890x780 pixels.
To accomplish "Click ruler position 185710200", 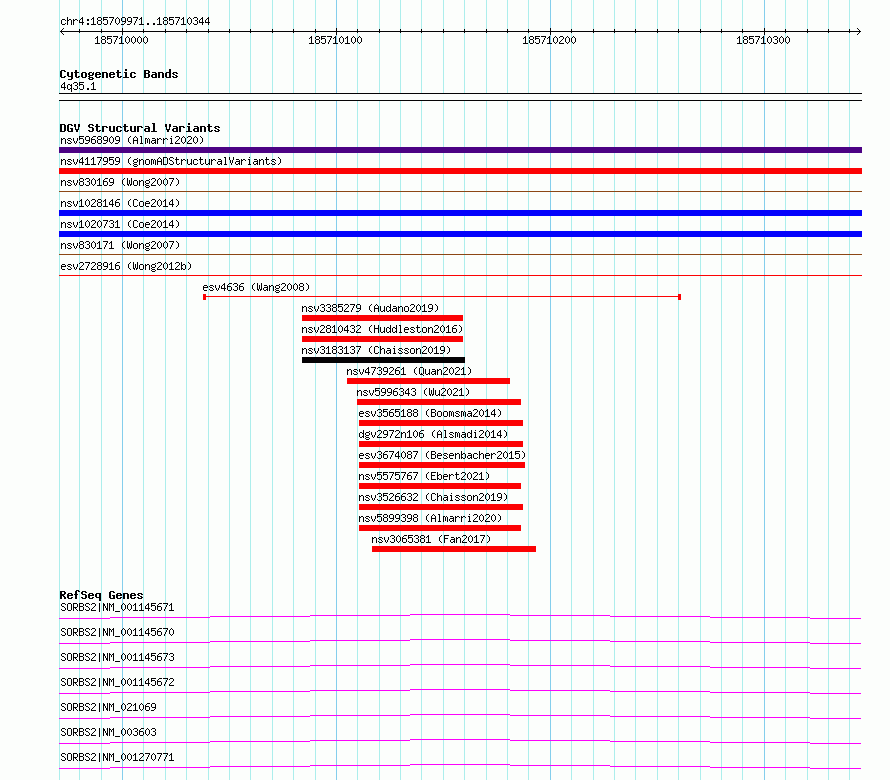I will (x=549, y=40).
